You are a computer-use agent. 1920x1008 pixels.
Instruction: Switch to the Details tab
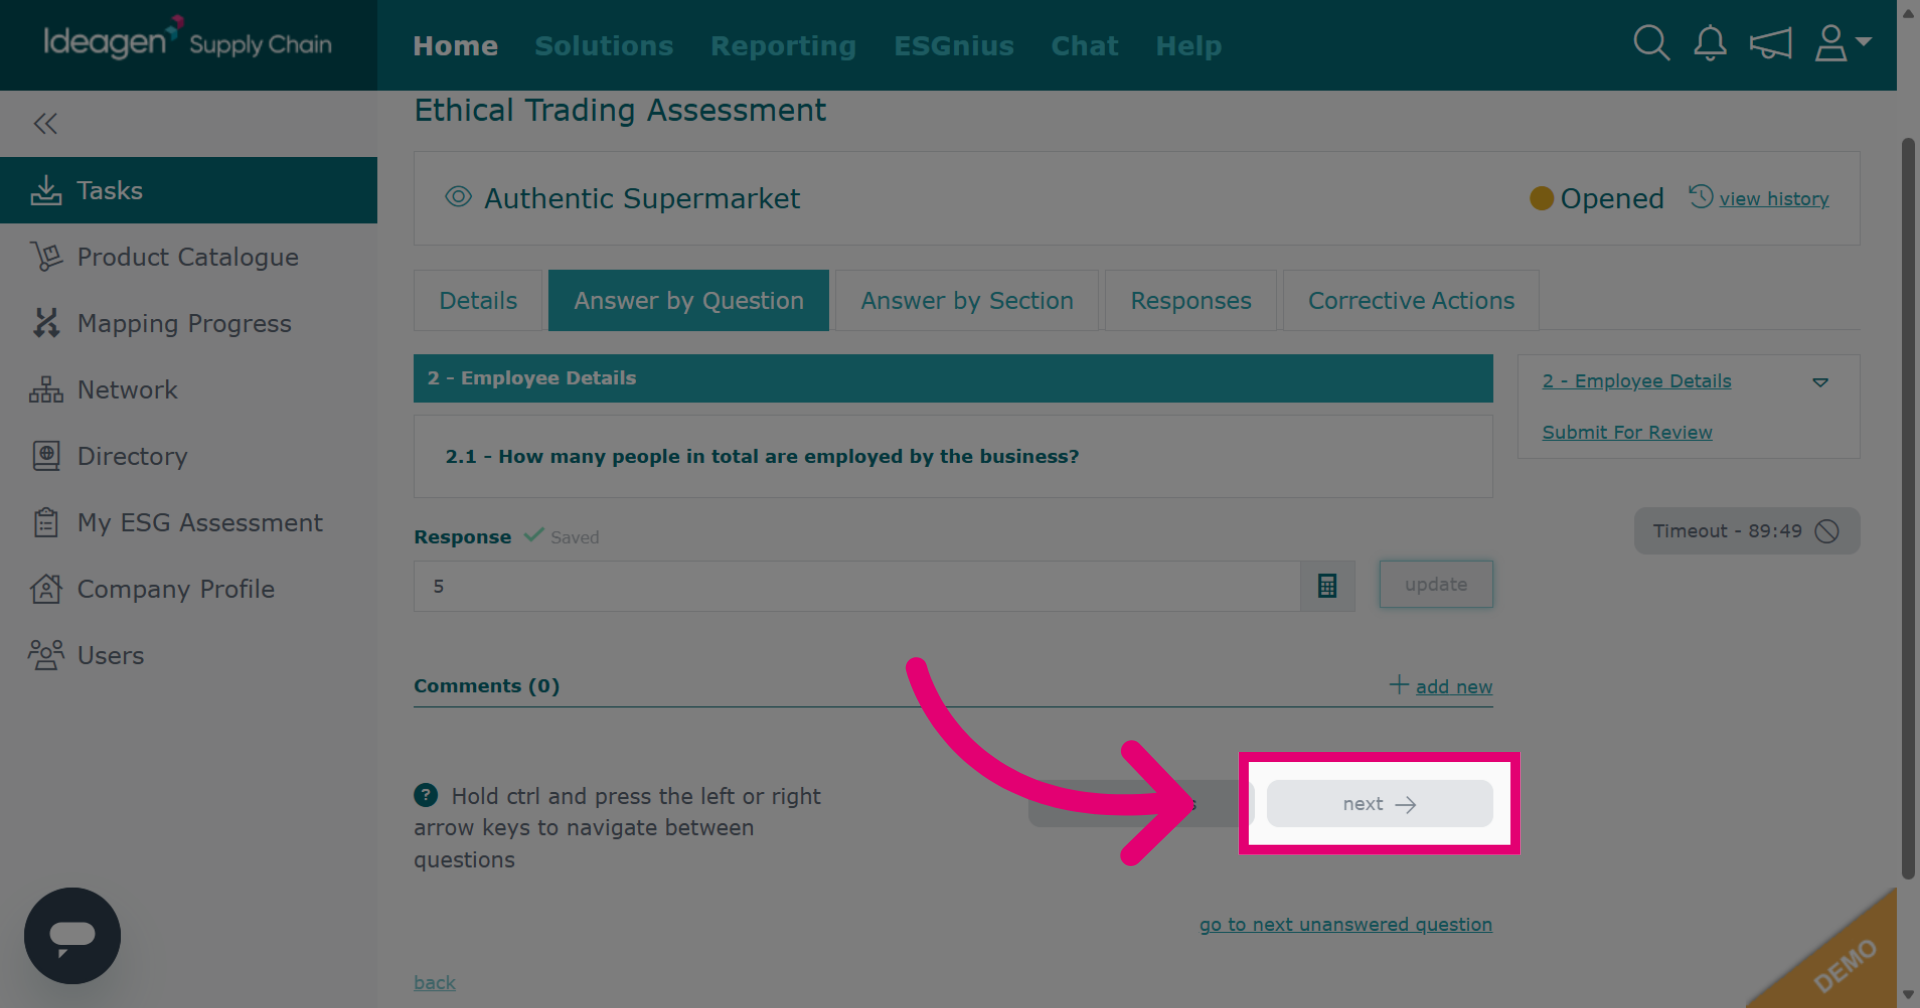[x=478, y=300]
